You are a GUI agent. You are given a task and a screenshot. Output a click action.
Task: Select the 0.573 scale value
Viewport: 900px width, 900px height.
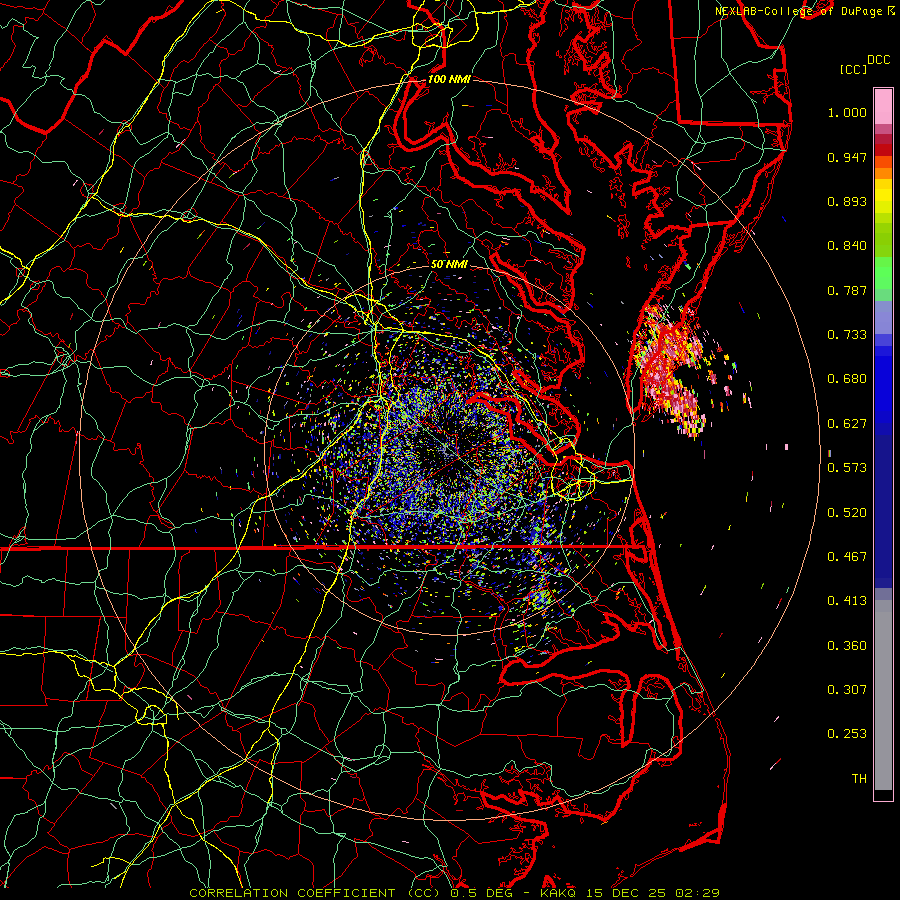(x=847, y=468)
